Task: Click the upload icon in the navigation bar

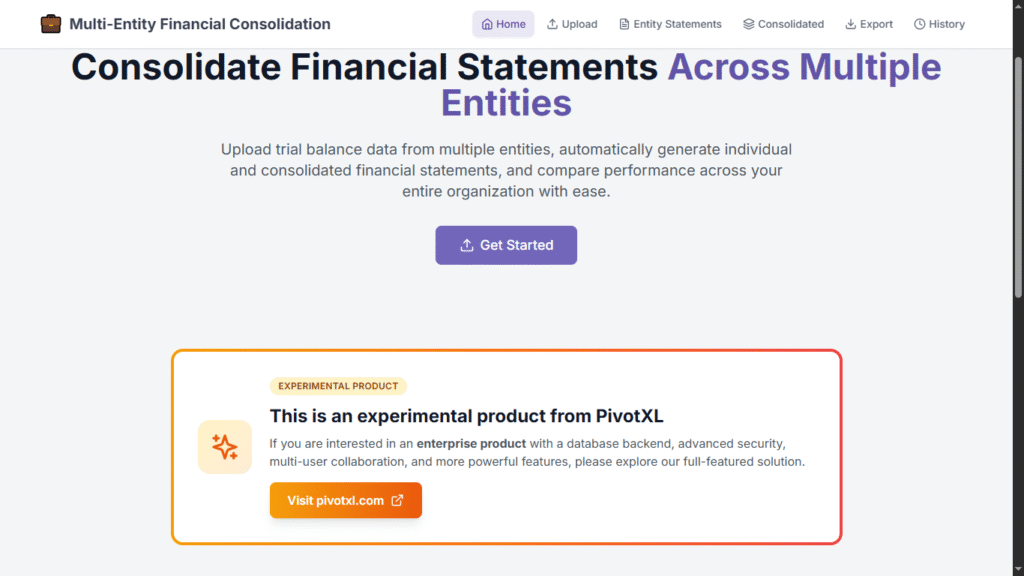Action: [x=553, y=24]
